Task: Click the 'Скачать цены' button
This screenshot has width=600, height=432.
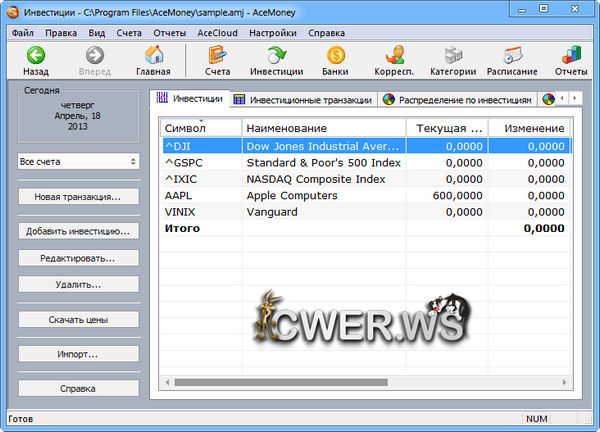Action: point(78,320)
